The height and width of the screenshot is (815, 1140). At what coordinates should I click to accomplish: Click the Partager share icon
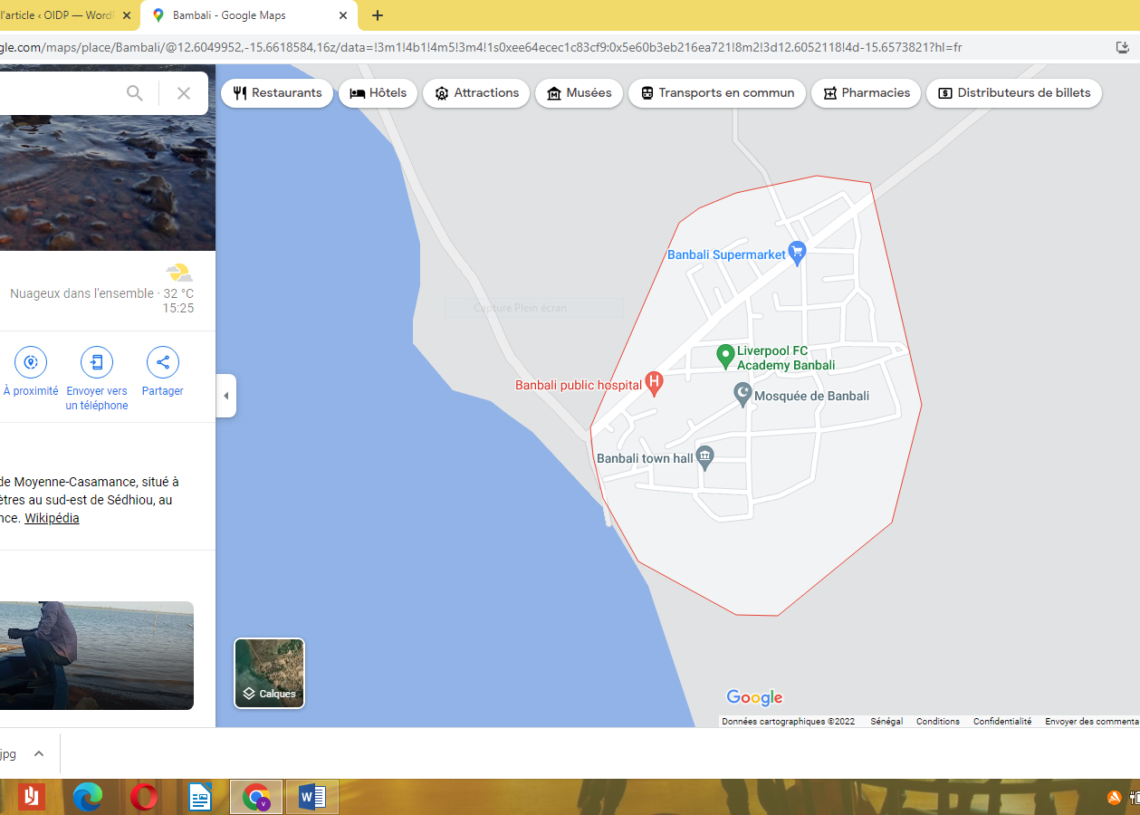[162, 362]
